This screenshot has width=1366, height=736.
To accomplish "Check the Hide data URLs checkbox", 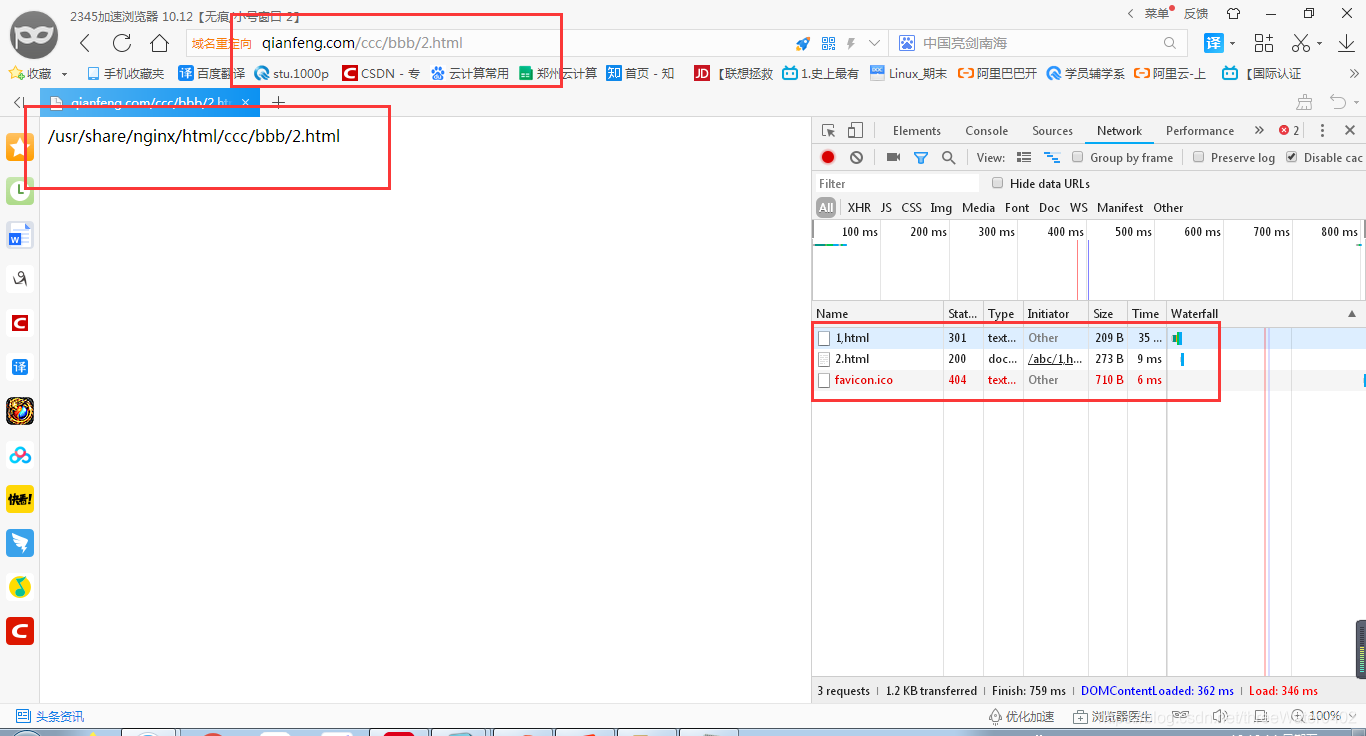I will tap(997, 183).
